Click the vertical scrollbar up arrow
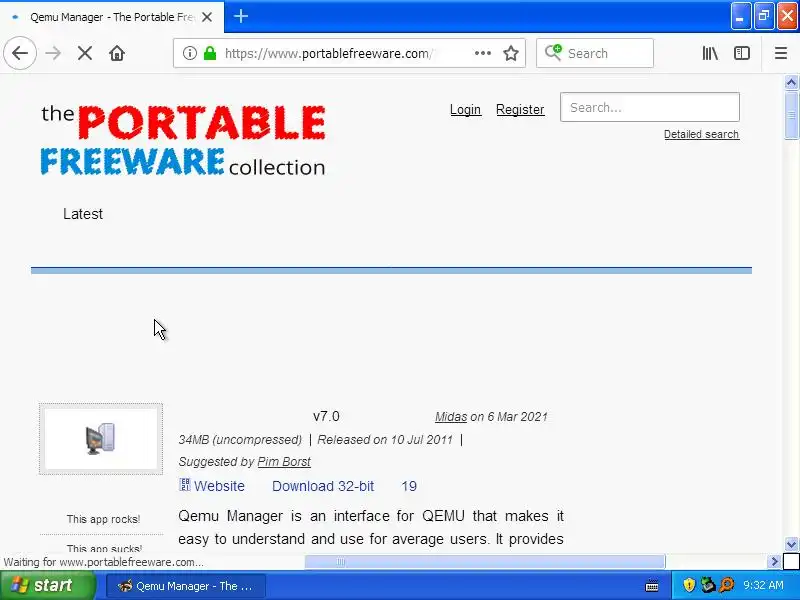This screenshot has height=600, width=800. click(x=791, y=82)
